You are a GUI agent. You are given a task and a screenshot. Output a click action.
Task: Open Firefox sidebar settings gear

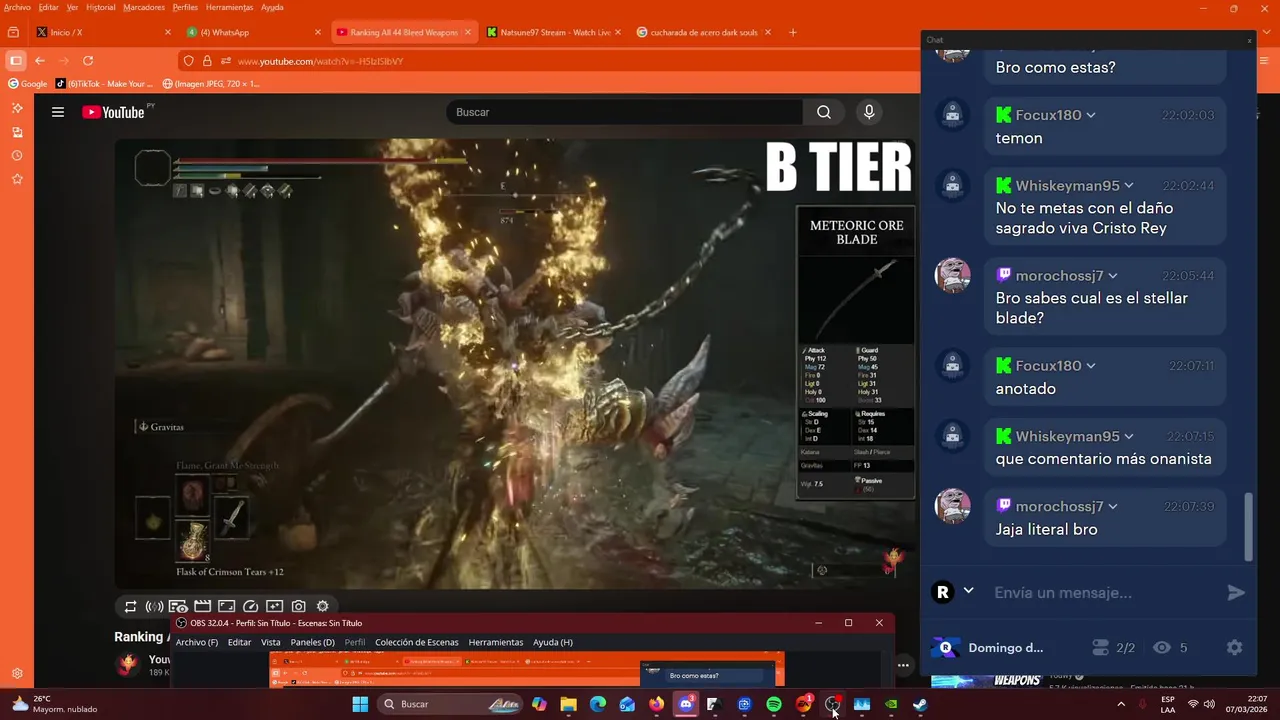(17, 674)
